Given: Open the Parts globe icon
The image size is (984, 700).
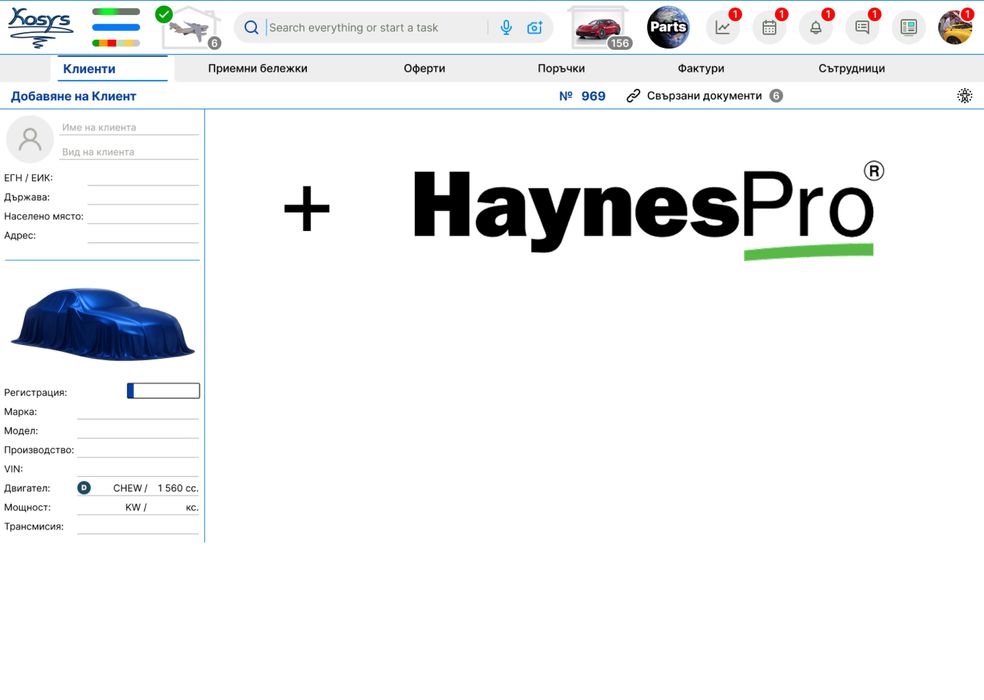Looking at the screenshot, I should click(668, 27).
